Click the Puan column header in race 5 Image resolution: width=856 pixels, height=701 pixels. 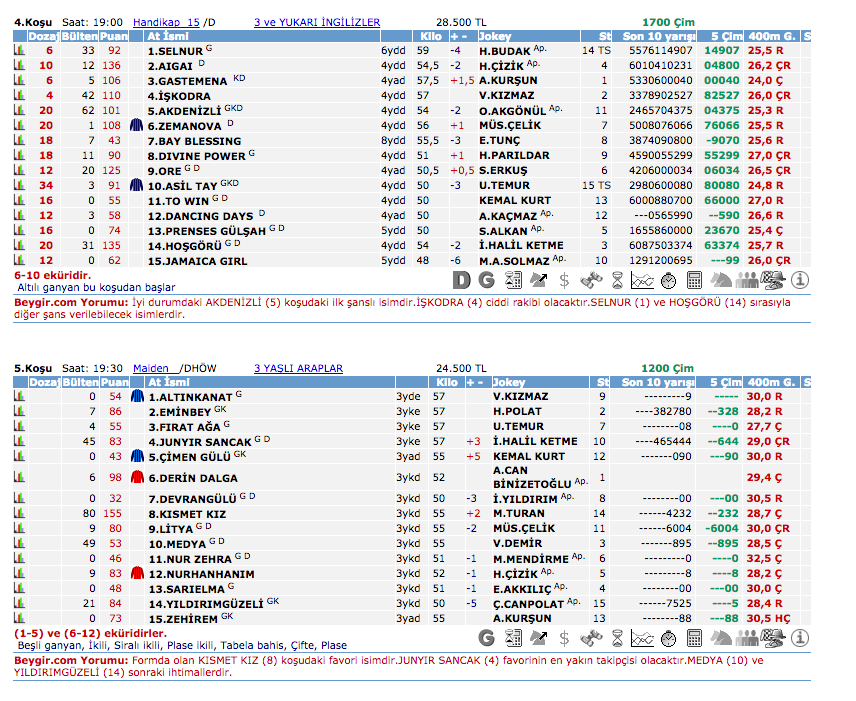114,382
